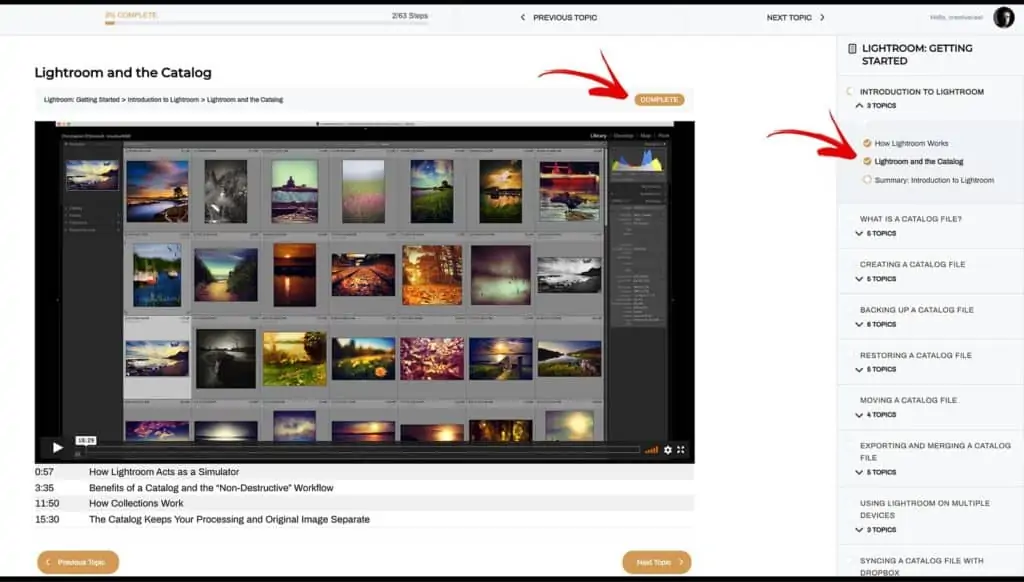Click the orange Previous Topic button below chapters
Image resolution: width=1024 pixels, height=582 pixels.
click(x=78, y=562)
